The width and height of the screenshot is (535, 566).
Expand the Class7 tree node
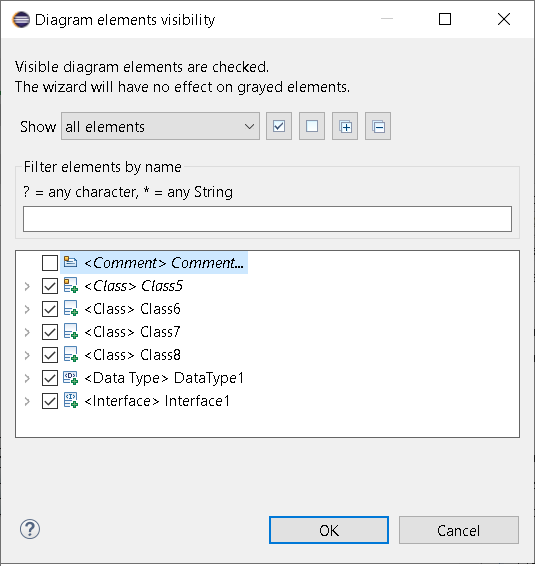[x=27, y=332]
